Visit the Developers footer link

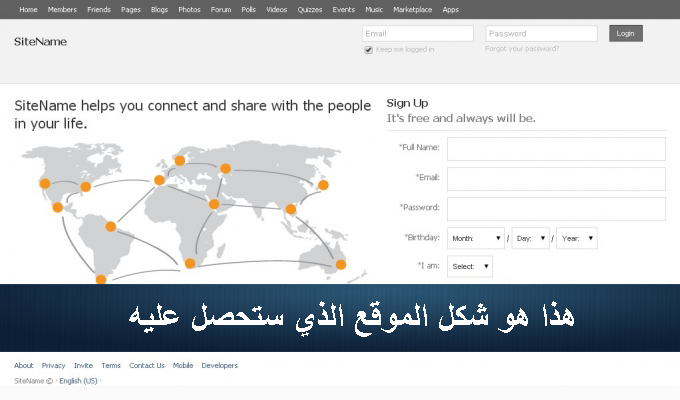click(219, 365)
